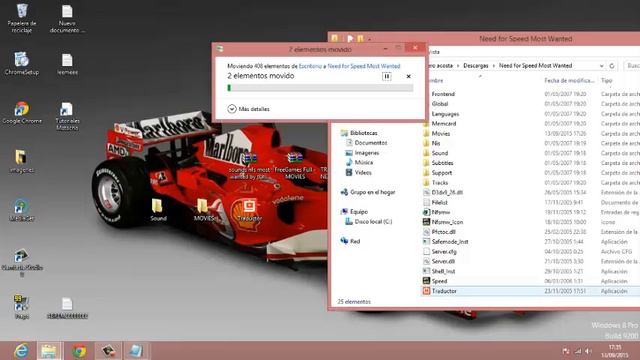This screenshot has height=360, width=640.
Task: Click the network icon in system tray
Action: pyautogui.click(x=578, y=351)
